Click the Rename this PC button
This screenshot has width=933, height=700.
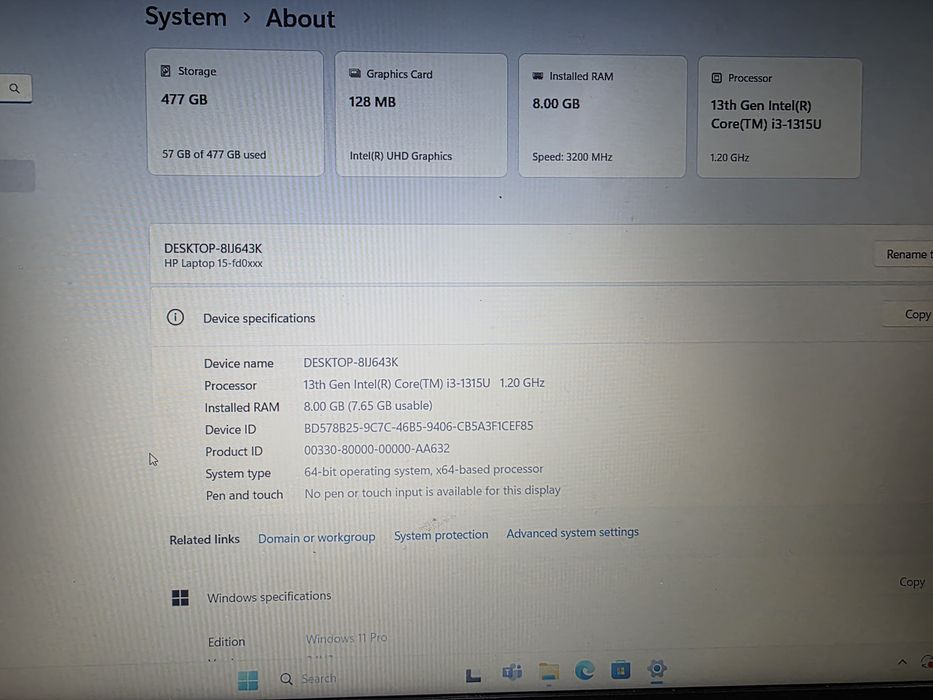[x=904, y=254]
